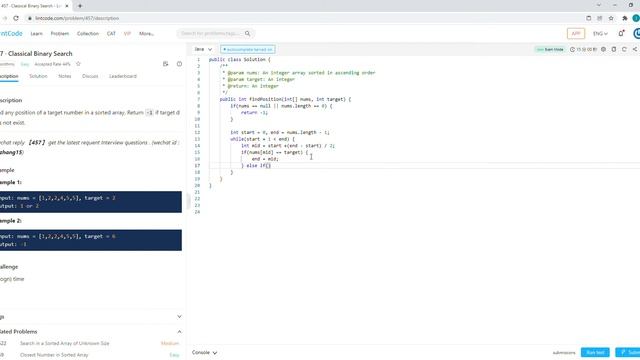Switch to the Discuss tab
640x360 pixels.
point(90,76)
